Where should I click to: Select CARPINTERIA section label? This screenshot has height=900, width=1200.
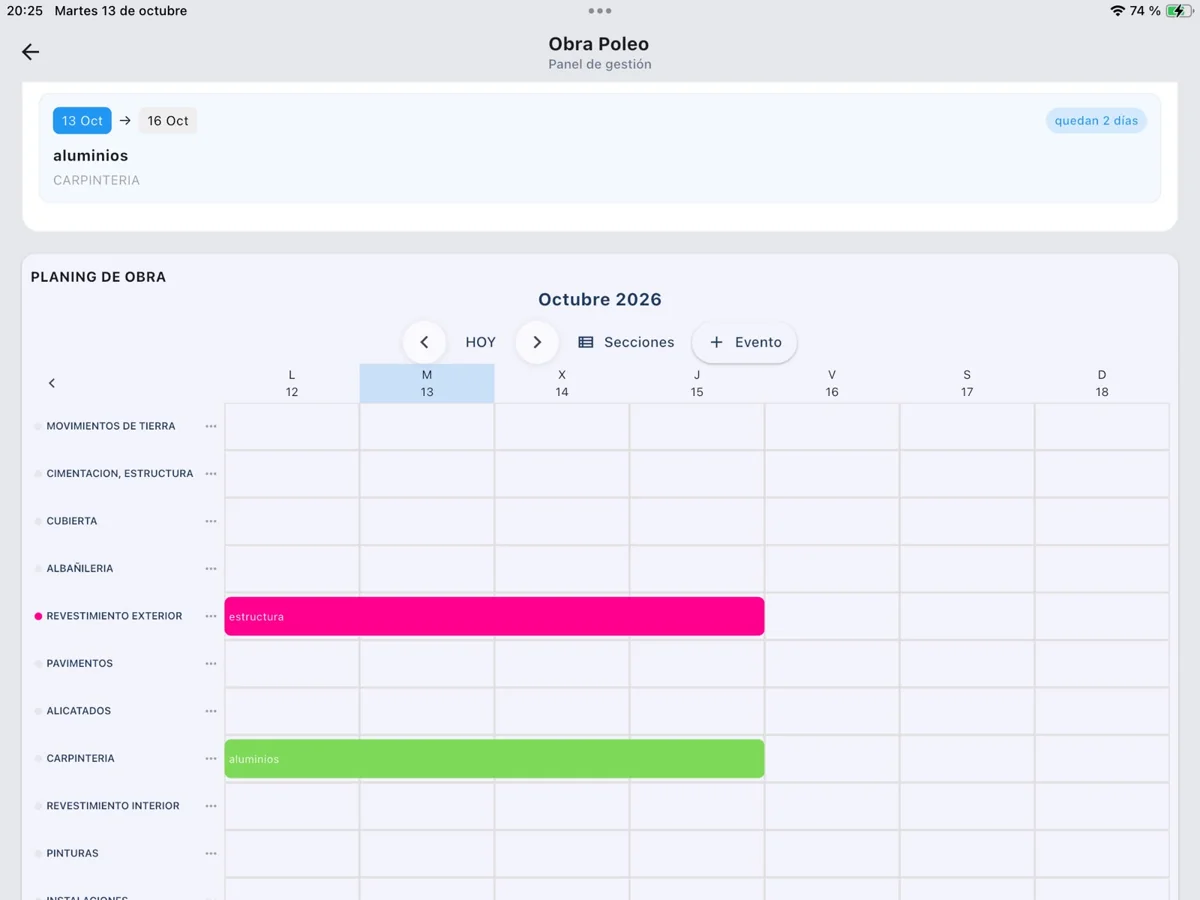[81, 759]
